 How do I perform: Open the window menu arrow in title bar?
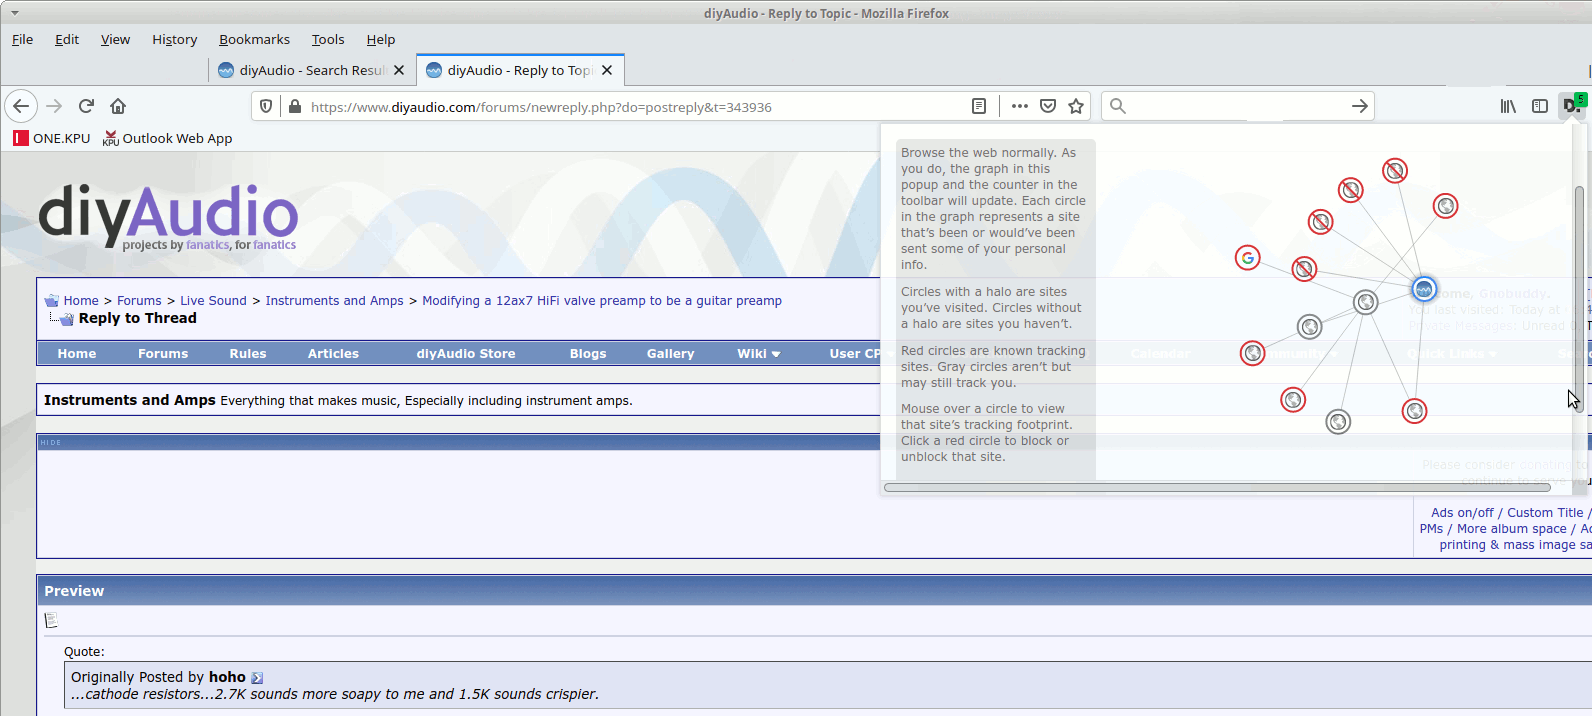click(x=14, y=13)
